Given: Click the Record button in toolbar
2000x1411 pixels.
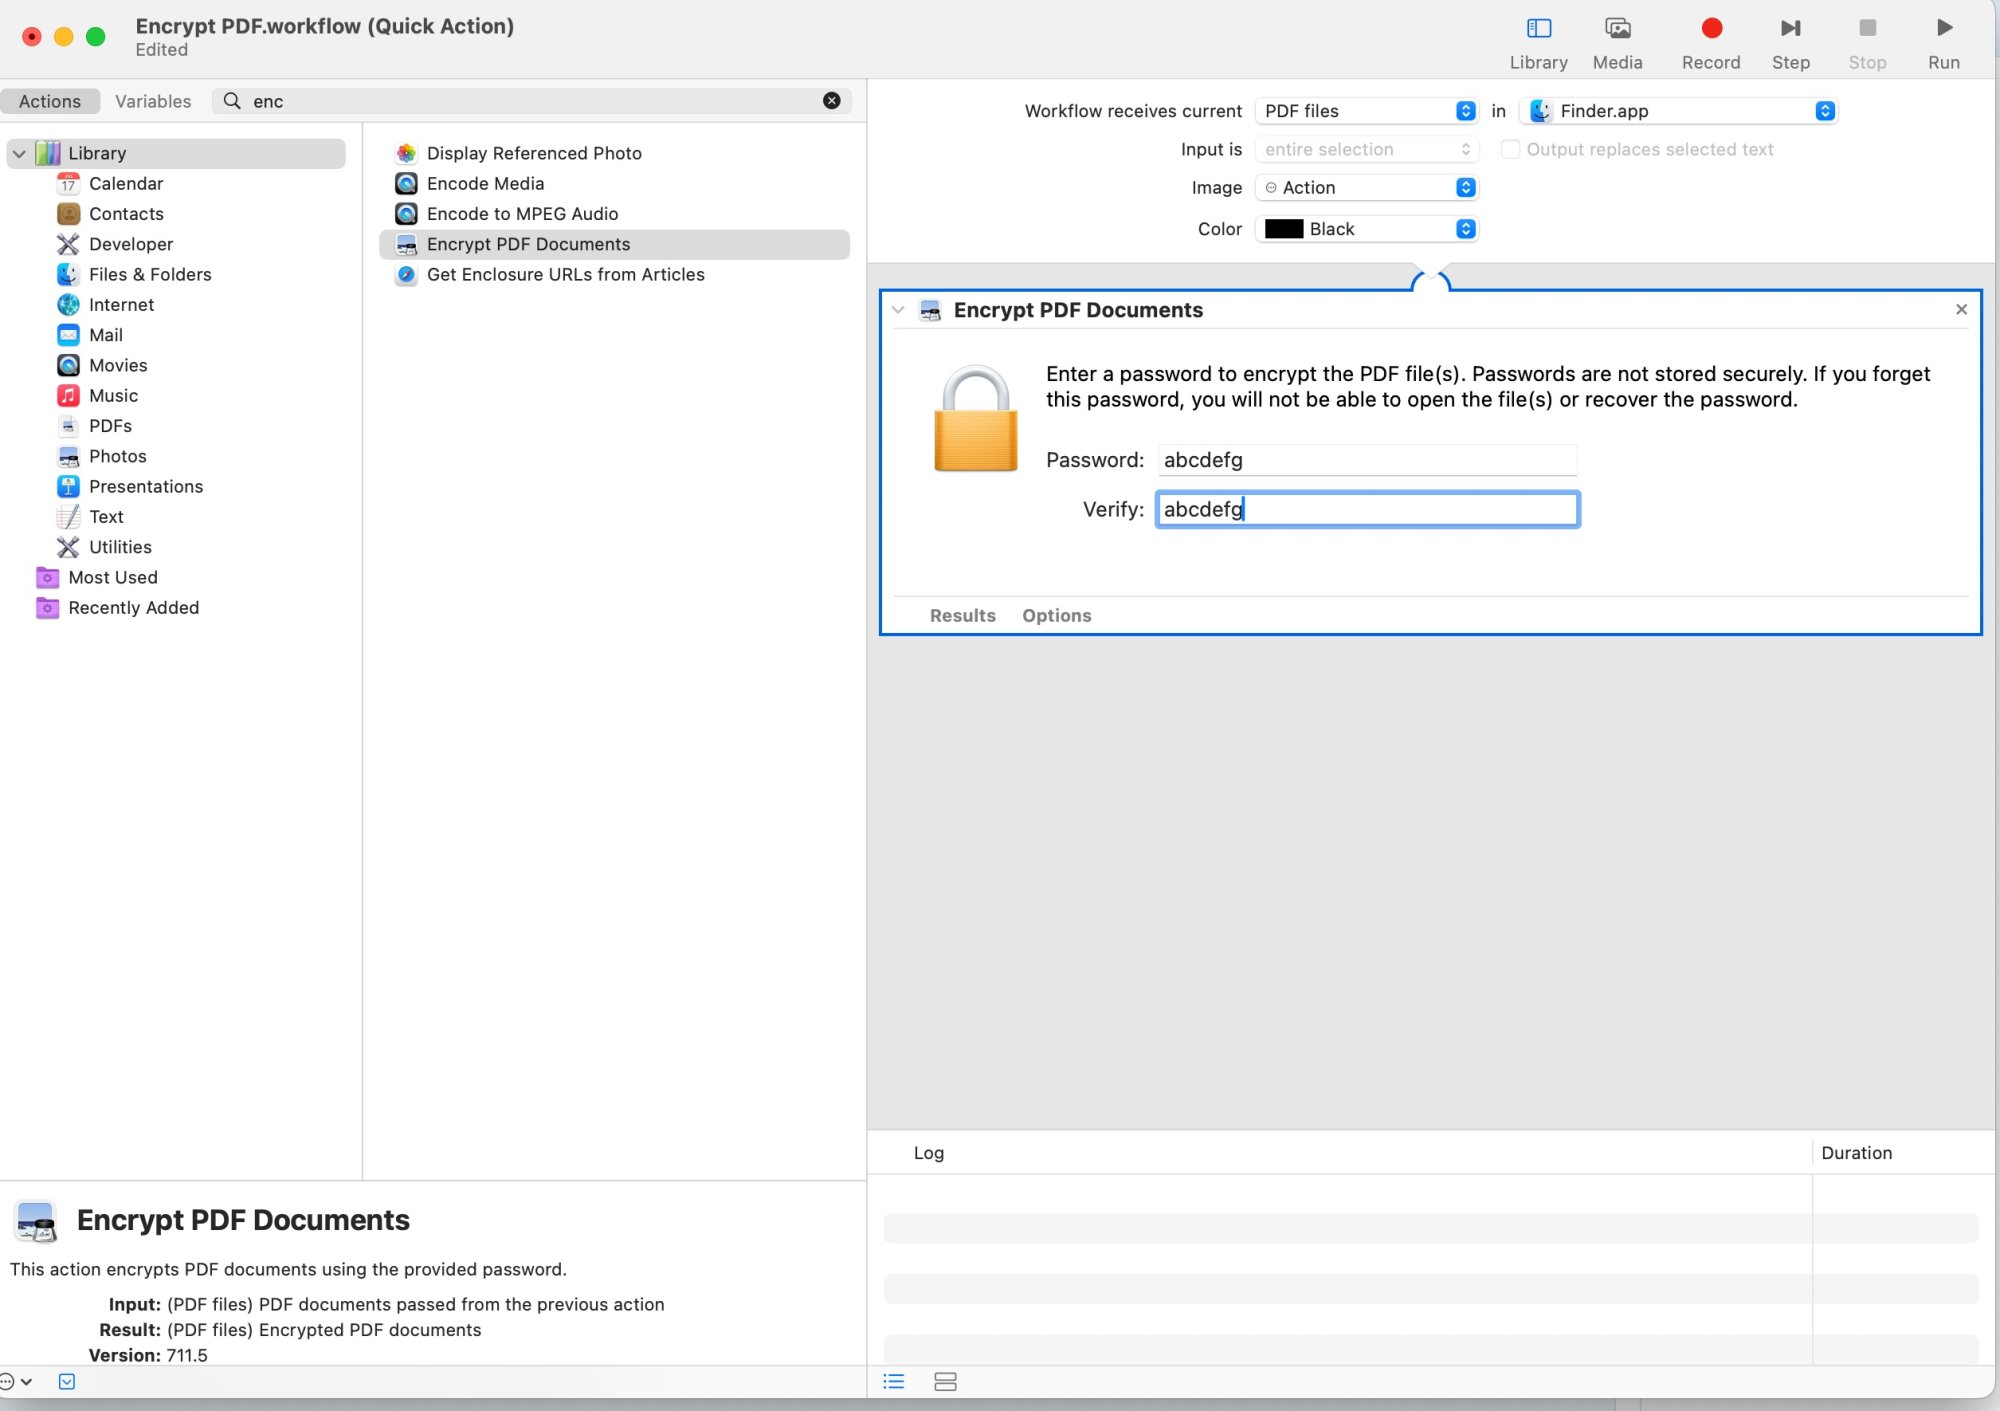Looking at the screenshot, I should coord(1711,29).
